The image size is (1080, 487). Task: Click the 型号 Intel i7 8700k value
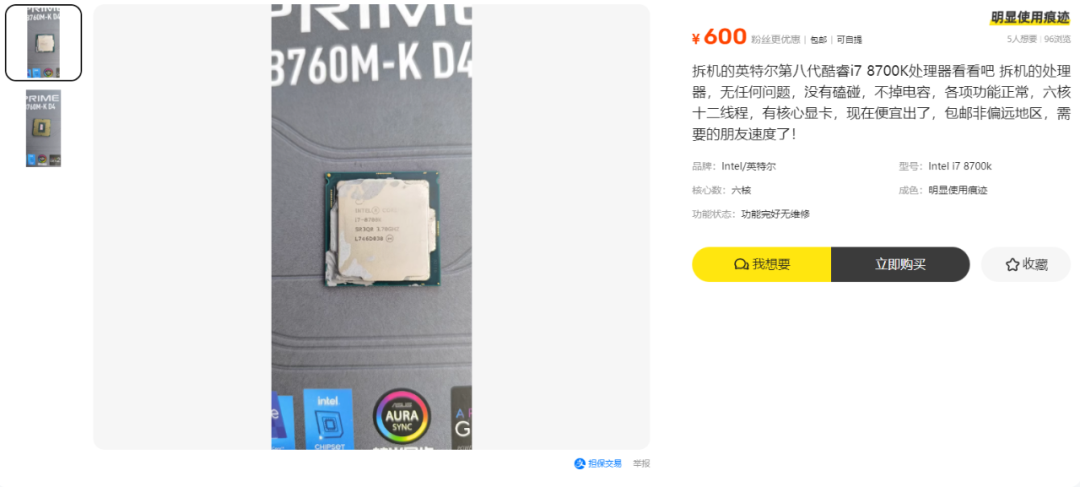click(x=960, y=166)
